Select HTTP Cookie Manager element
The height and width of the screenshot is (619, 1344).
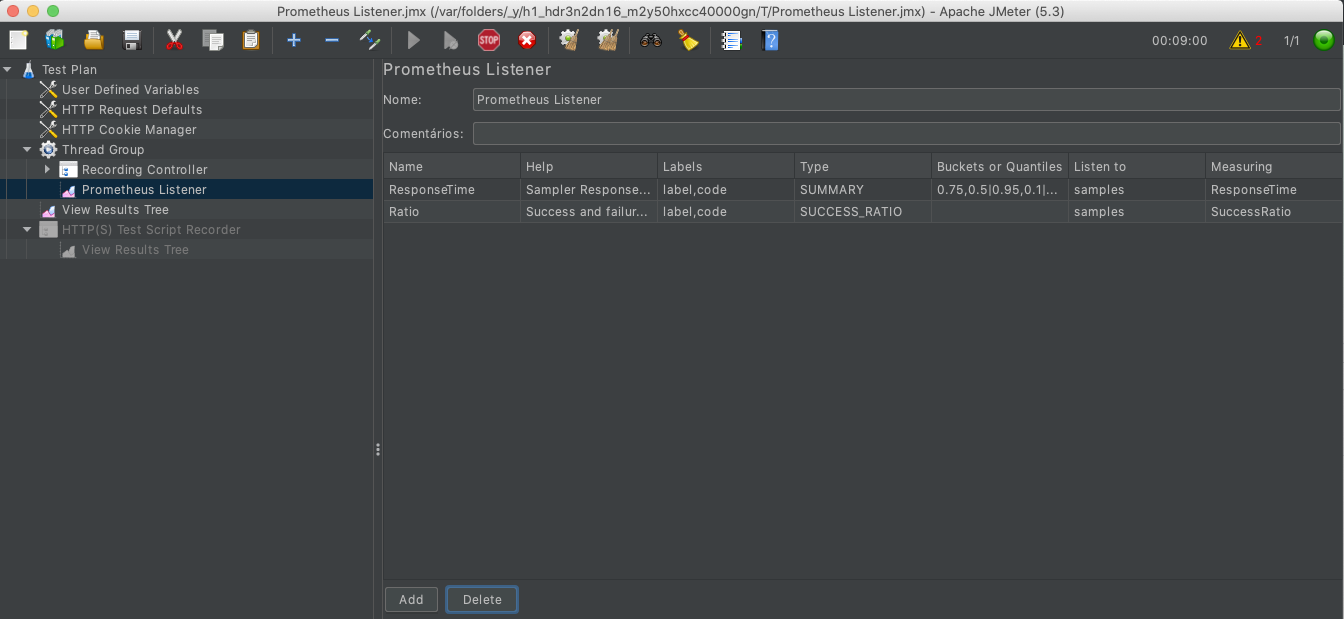(129, 130)
